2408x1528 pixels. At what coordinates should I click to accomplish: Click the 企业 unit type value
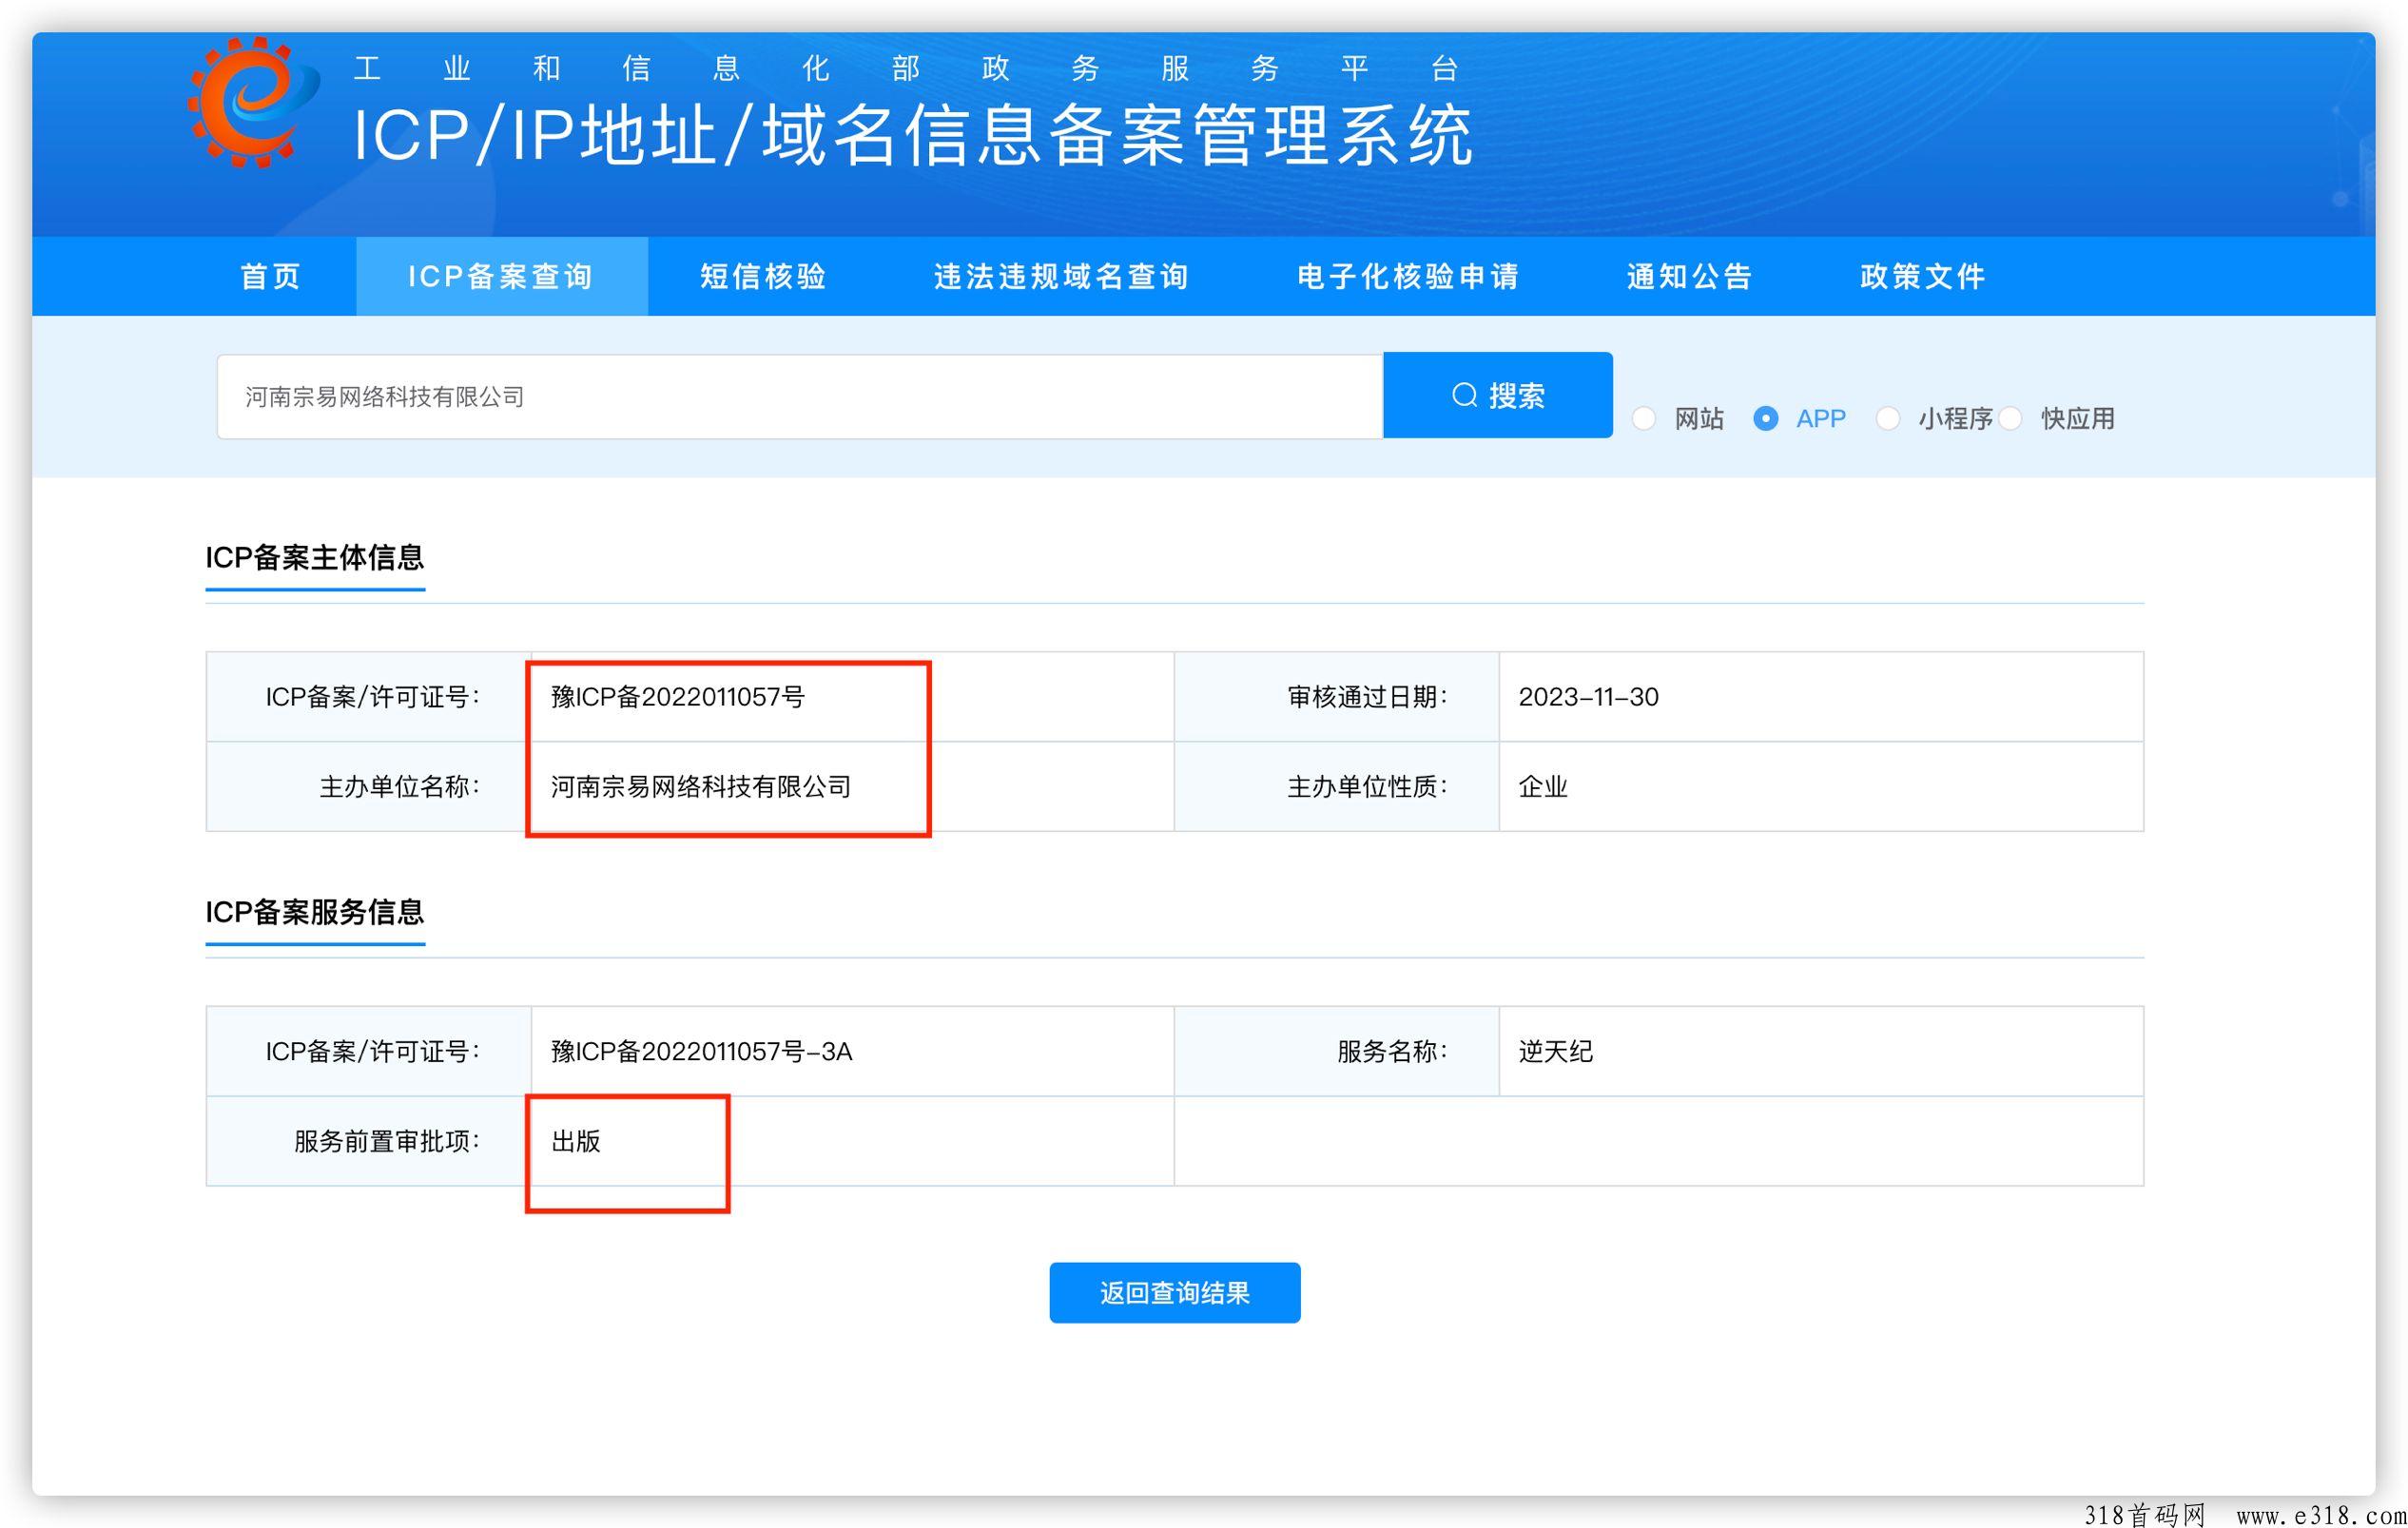[x=1543, y=787]
